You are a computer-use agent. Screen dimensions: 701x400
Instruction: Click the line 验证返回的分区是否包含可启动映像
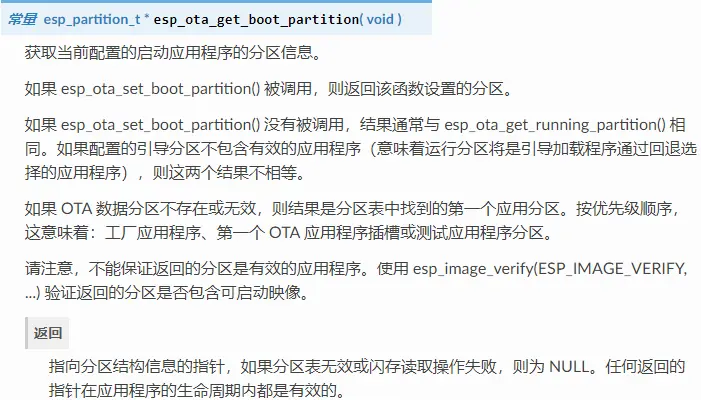[x=176, y=293]
